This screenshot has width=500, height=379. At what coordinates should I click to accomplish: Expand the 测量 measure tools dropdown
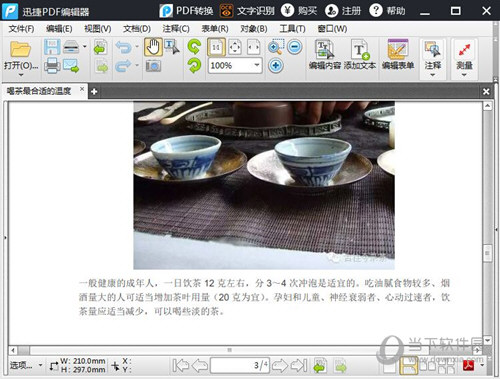click(464, 75)
